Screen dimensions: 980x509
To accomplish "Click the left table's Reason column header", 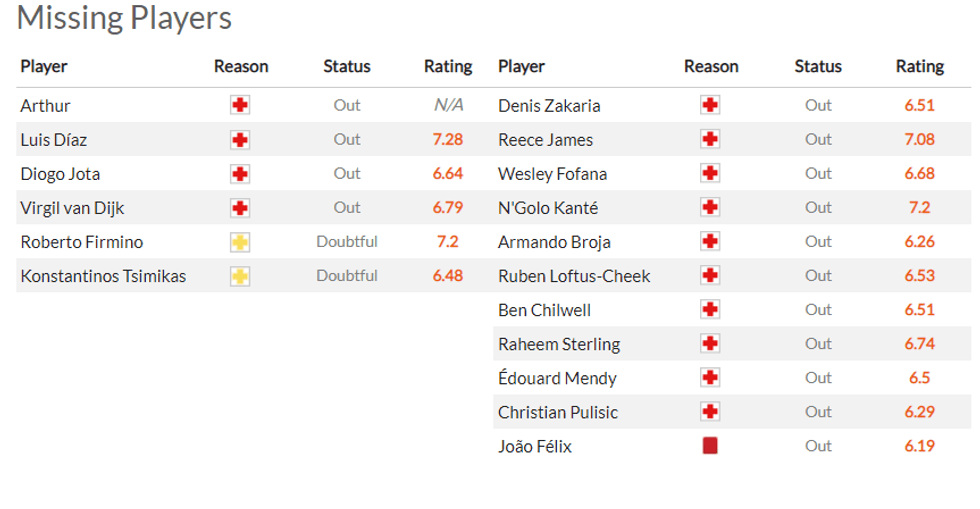I will [241, 67].
